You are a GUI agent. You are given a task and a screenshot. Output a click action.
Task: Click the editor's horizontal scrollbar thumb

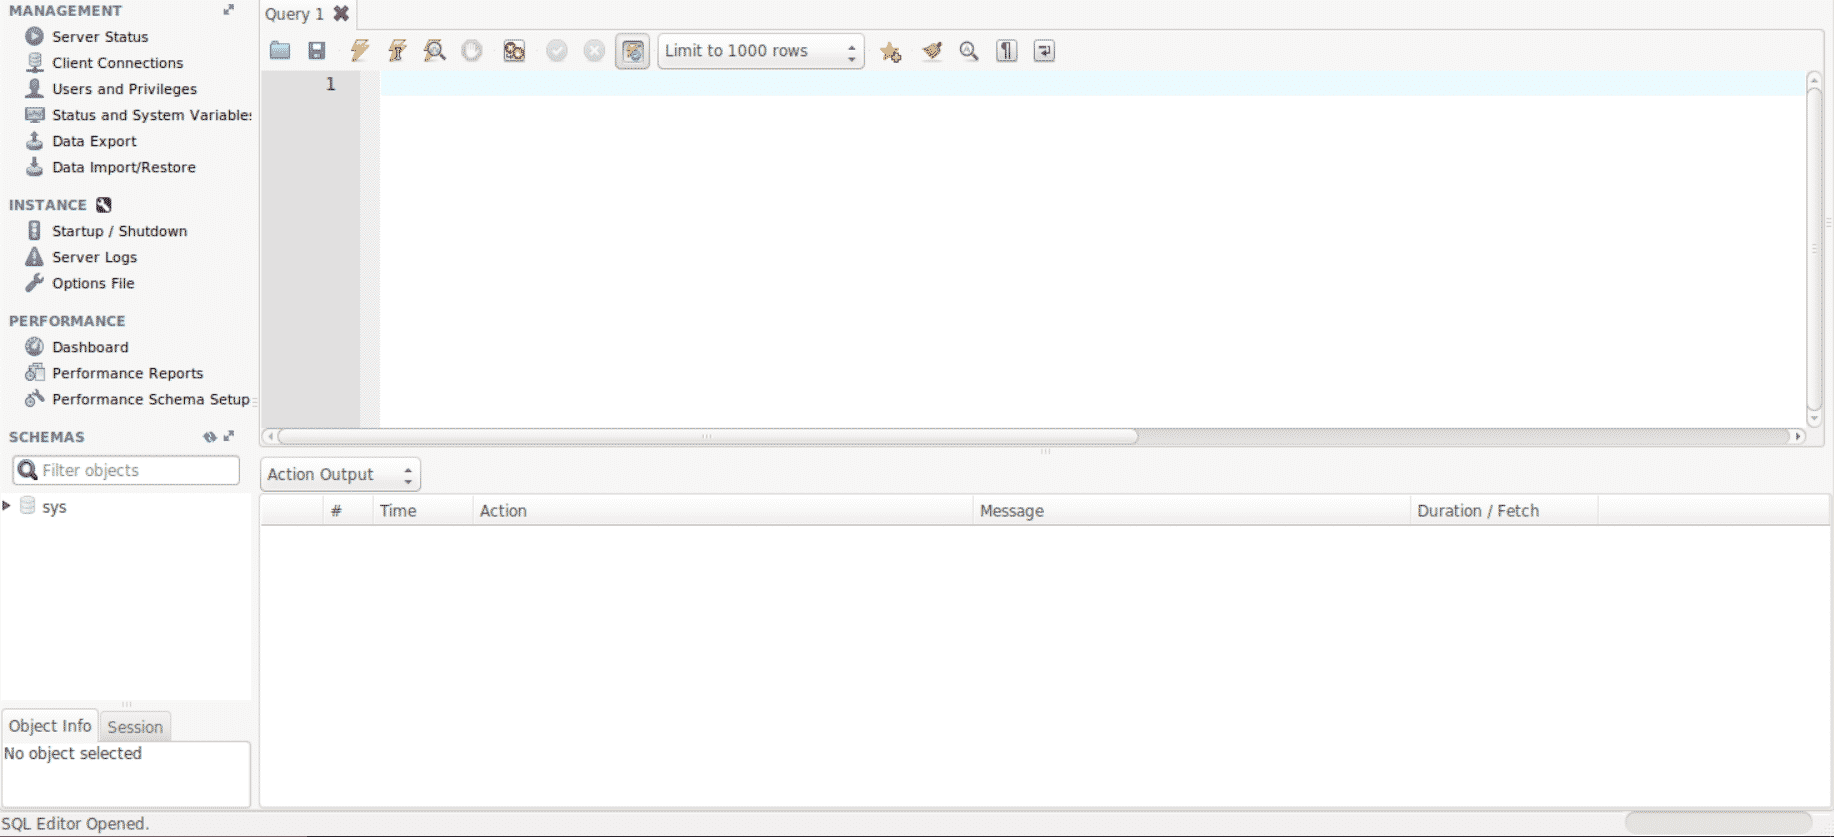pos(708,436)
